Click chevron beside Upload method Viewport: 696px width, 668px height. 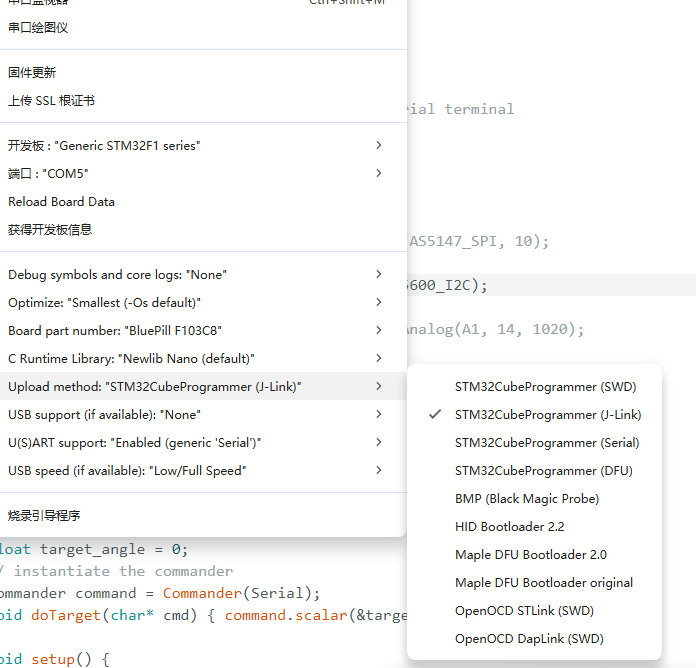tap(378, 386)
